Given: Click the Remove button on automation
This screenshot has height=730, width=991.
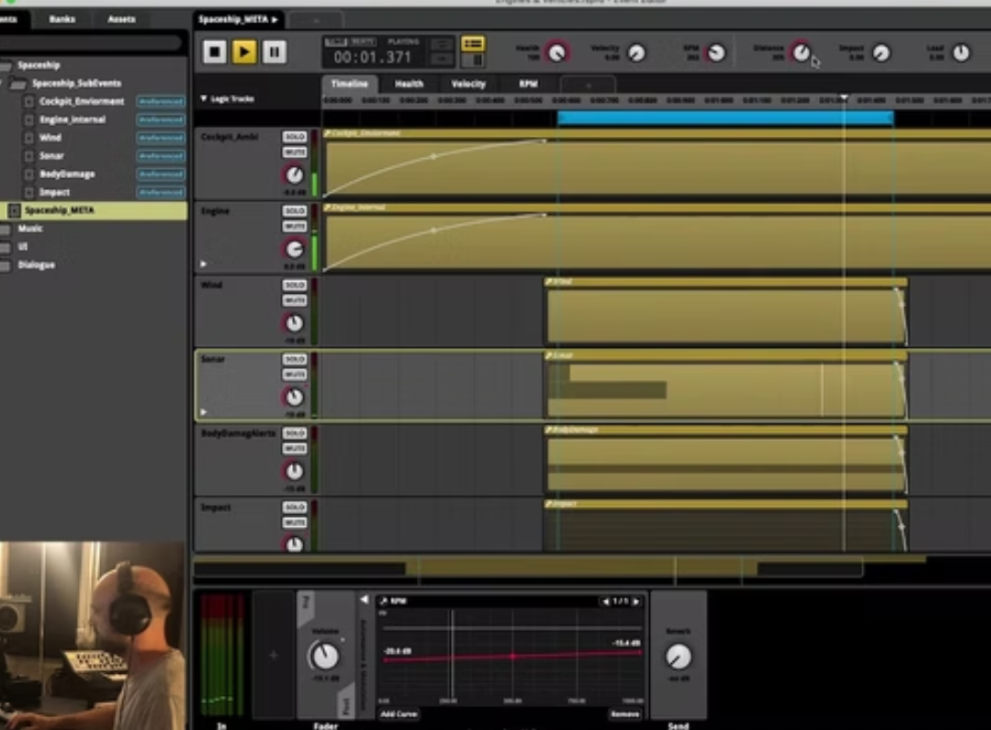Looking at the screenshot, I should (625, 714).
